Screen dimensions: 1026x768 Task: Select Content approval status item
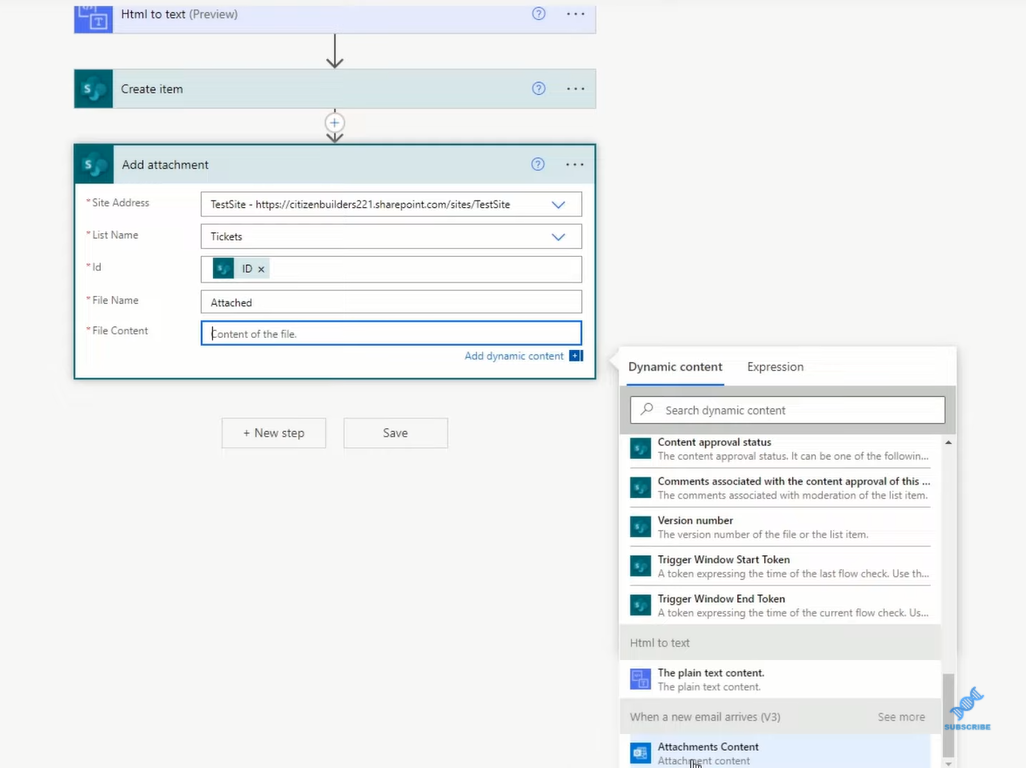(780, 449)
